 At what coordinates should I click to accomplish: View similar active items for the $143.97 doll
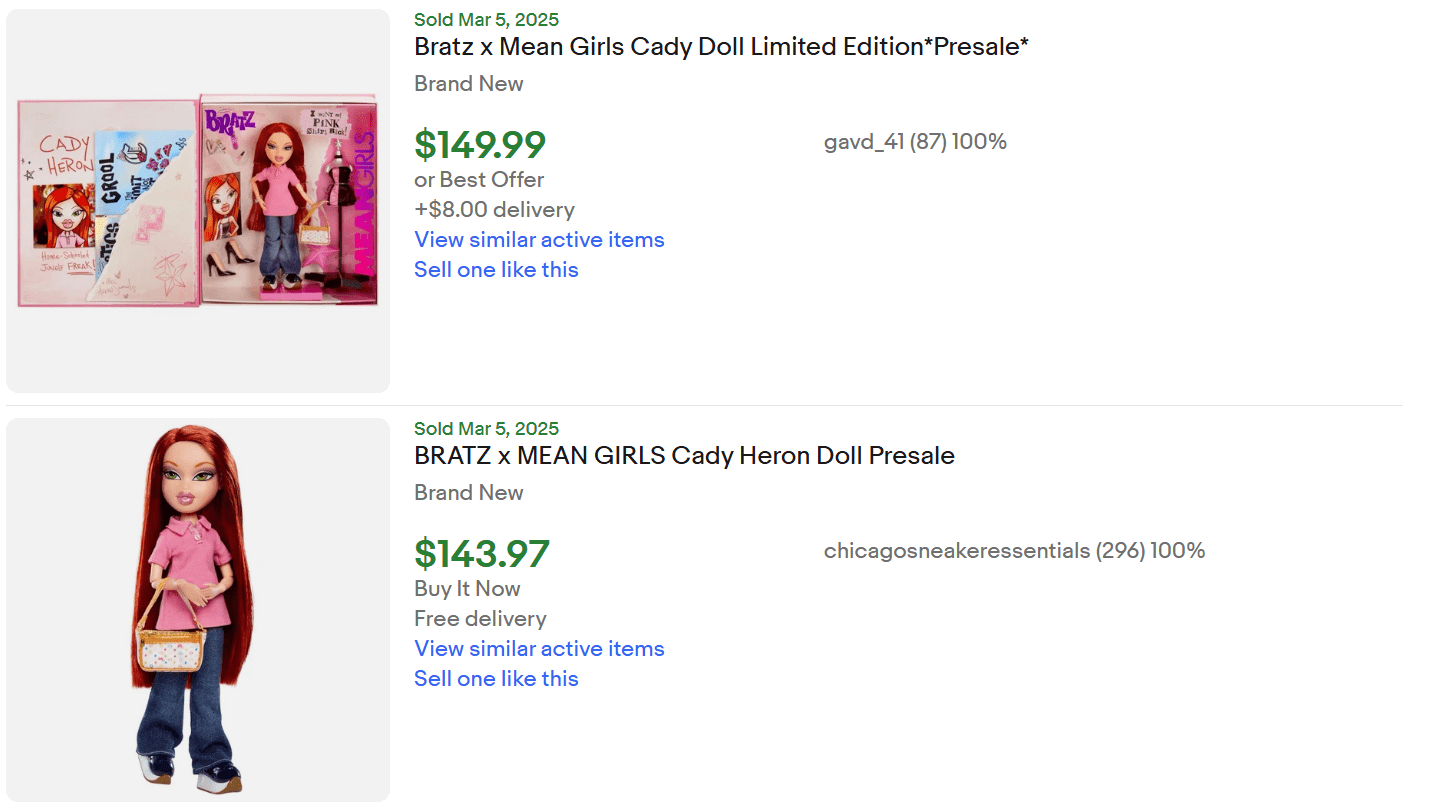tap(539, 649)
